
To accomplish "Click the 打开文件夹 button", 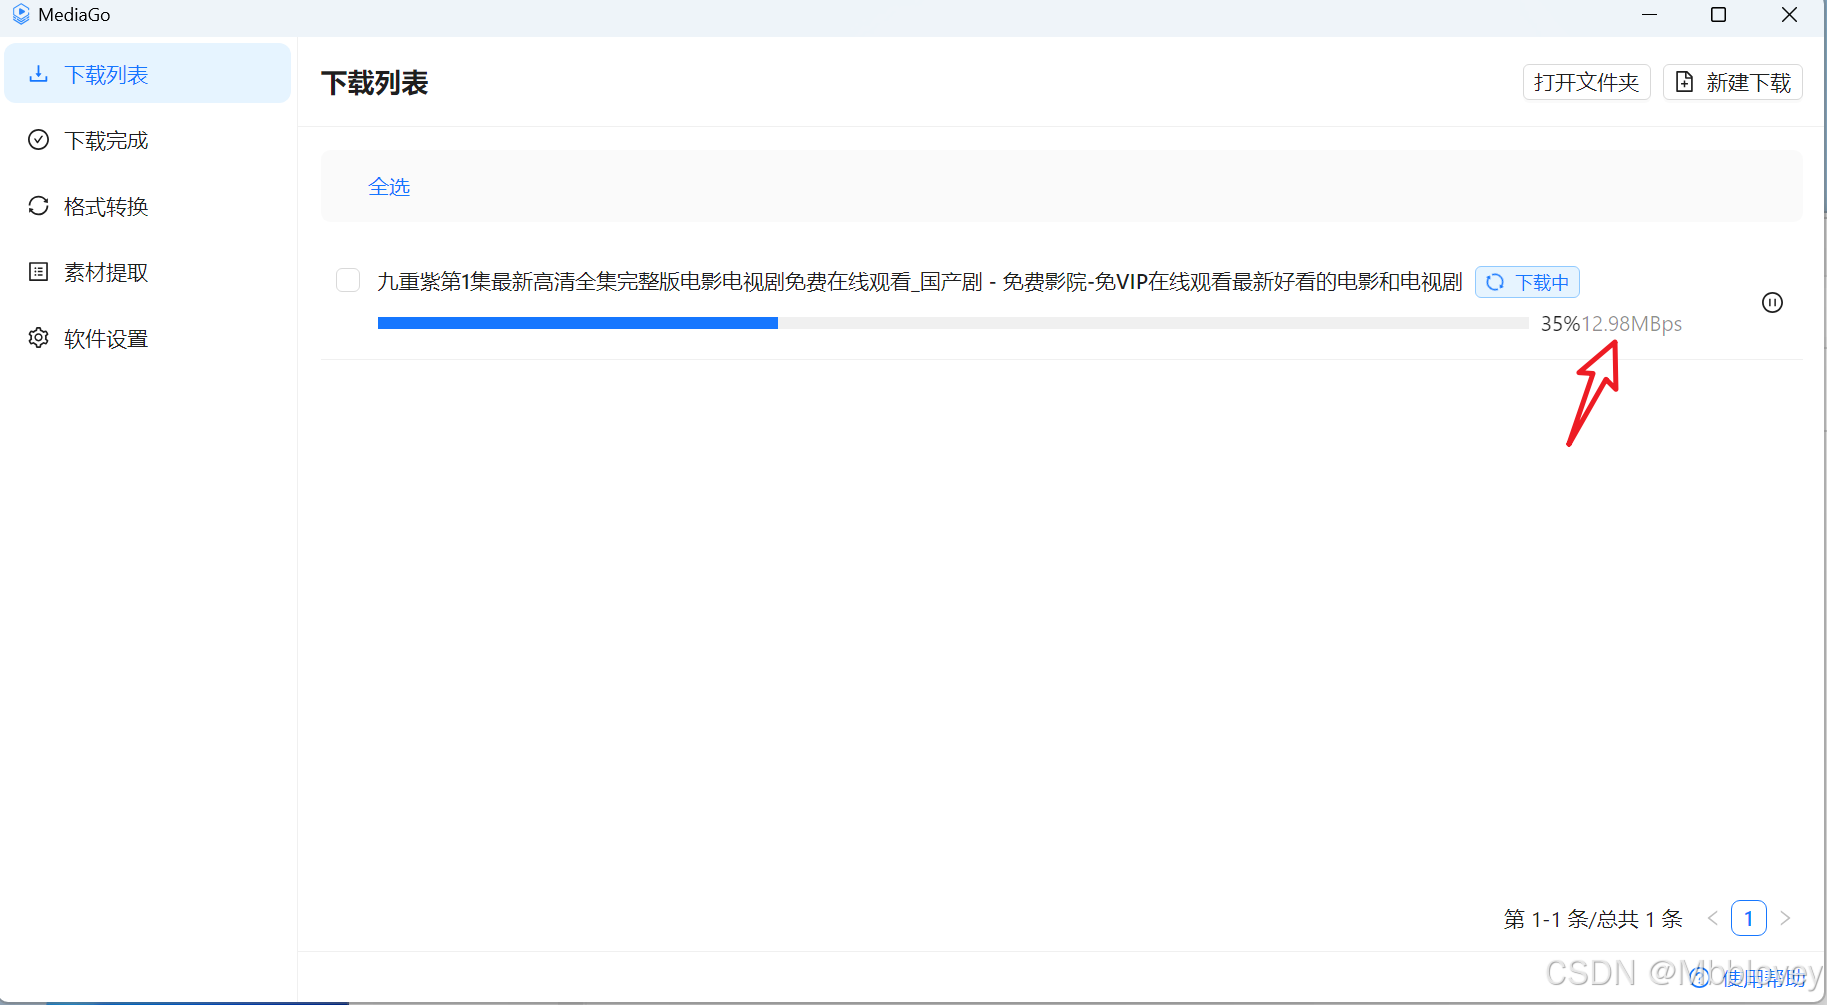I will [1586, 82].
